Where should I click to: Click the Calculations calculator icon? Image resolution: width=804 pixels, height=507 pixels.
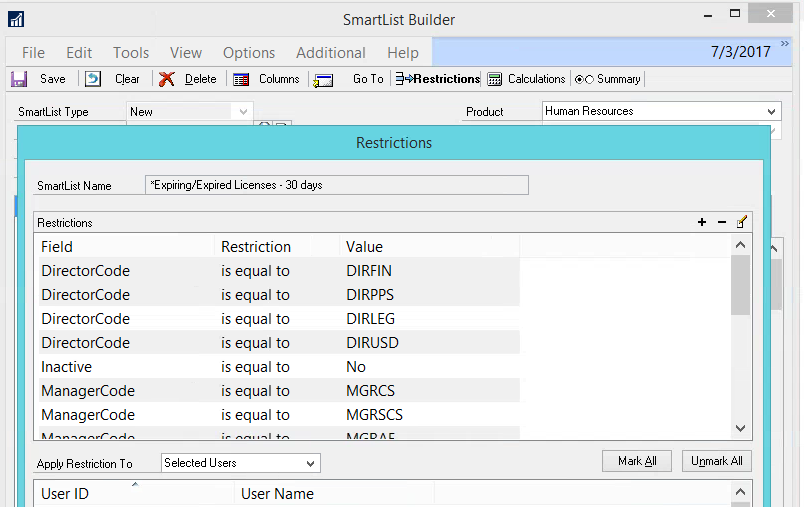point(494,79)
